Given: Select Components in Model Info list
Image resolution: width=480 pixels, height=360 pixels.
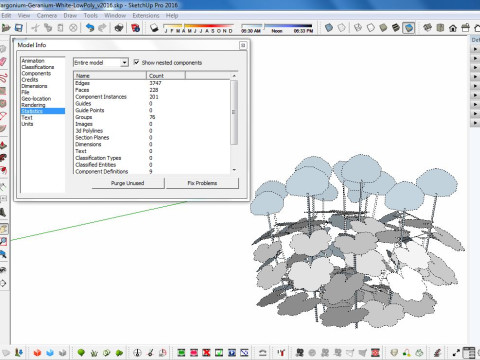Looking at the screenshot, I should 36,73.
